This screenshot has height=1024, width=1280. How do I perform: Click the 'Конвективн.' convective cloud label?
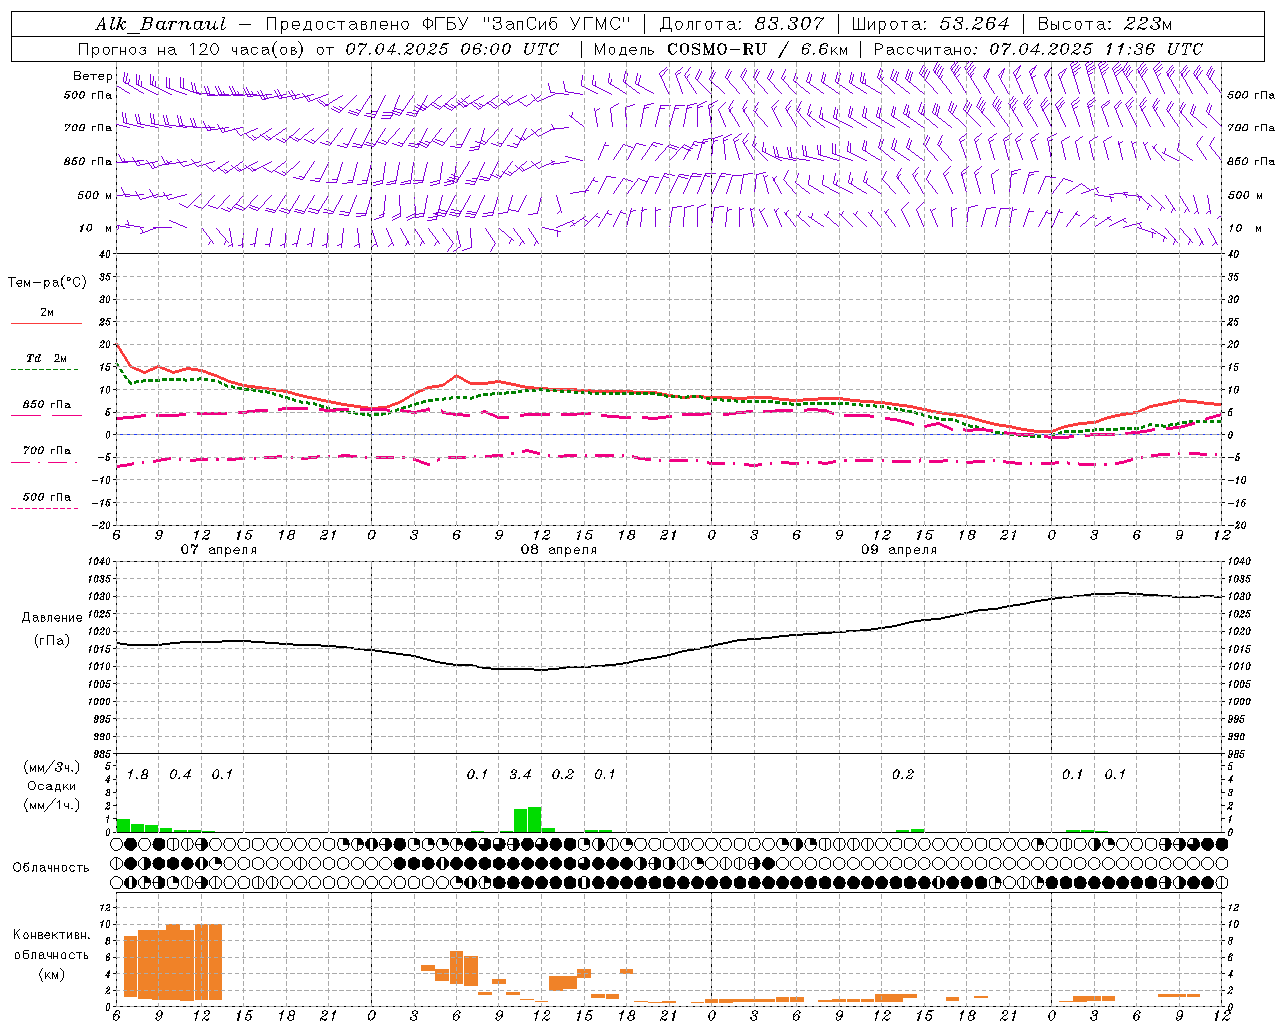[52, 935]
